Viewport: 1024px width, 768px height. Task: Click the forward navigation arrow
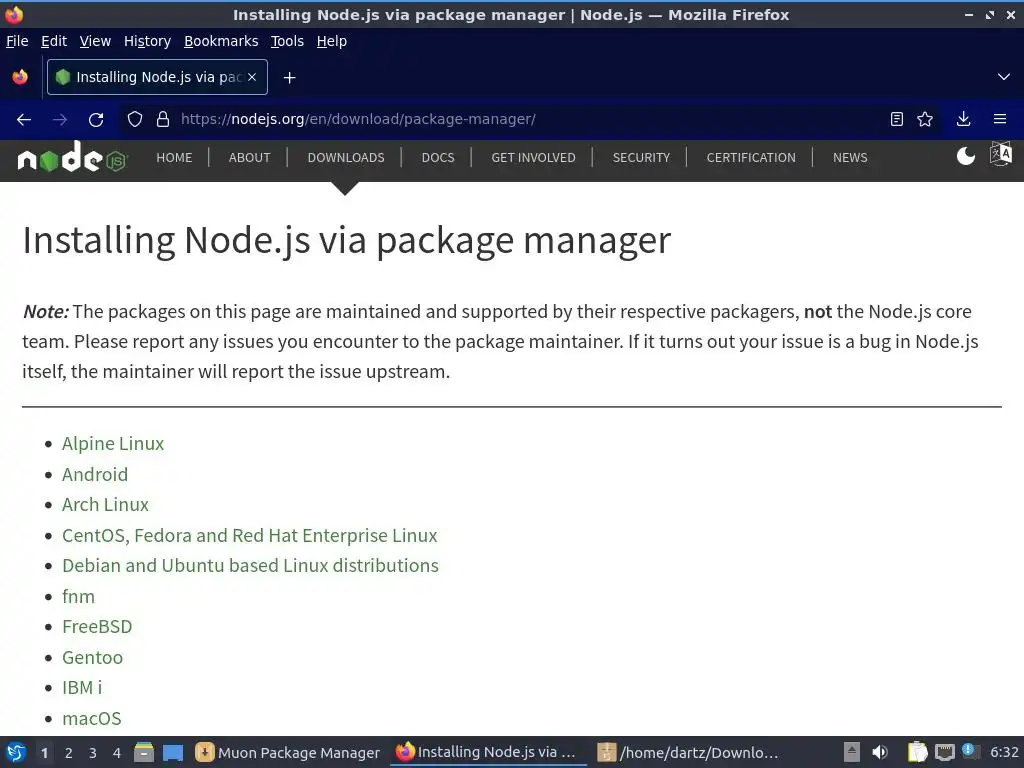pyautogui.click(x=59, y=120)
